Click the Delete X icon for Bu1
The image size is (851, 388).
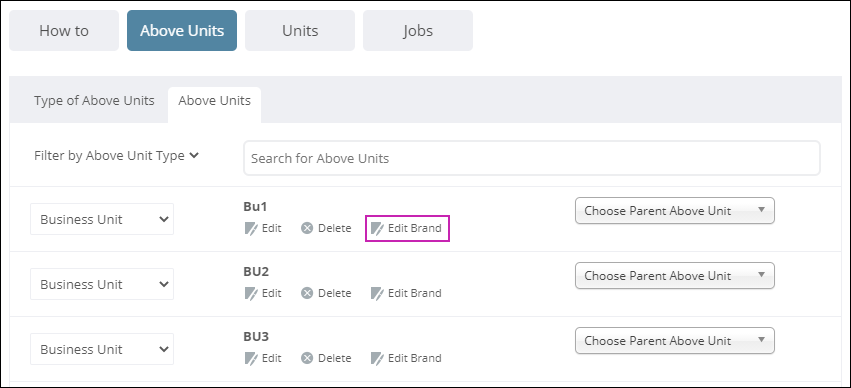click(x=307, y=228)
